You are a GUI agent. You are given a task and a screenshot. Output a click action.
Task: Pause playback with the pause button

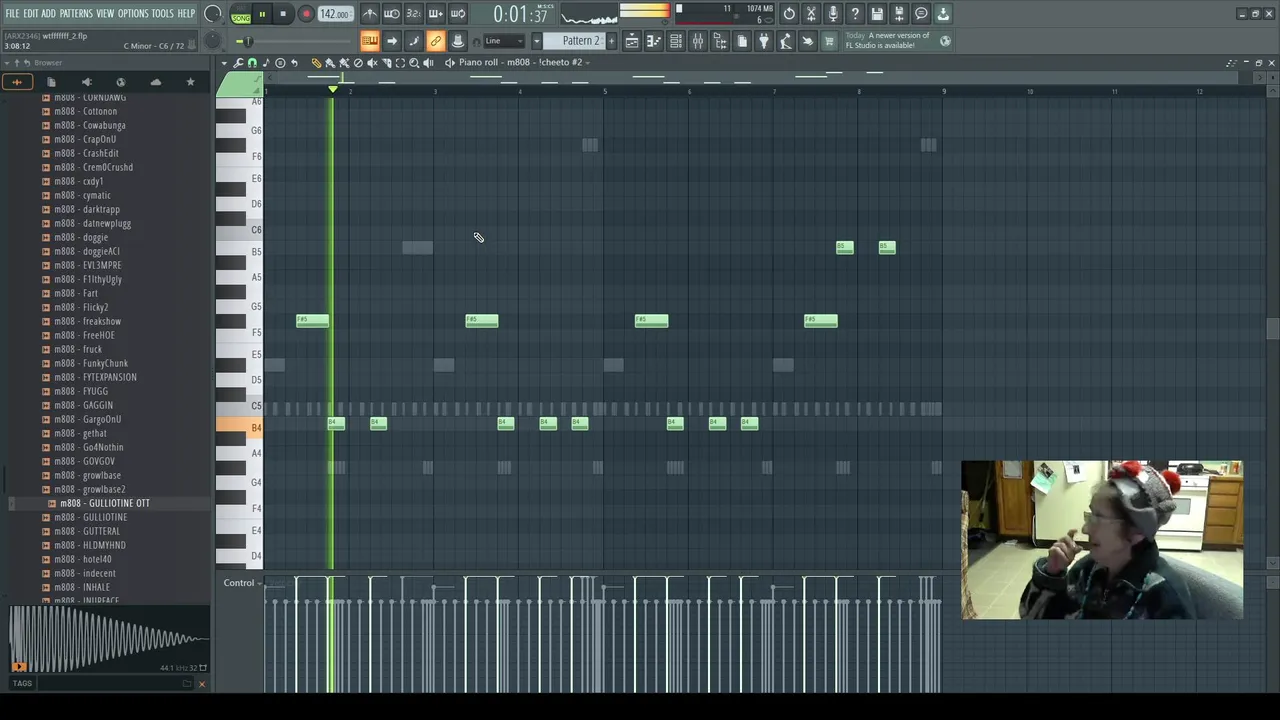click(262, 15)
